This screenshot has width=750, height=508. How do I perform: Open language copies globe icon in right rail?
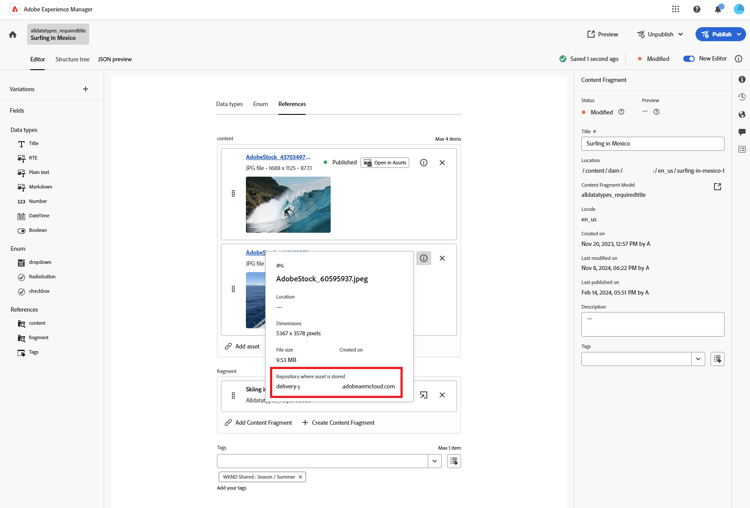742,114
